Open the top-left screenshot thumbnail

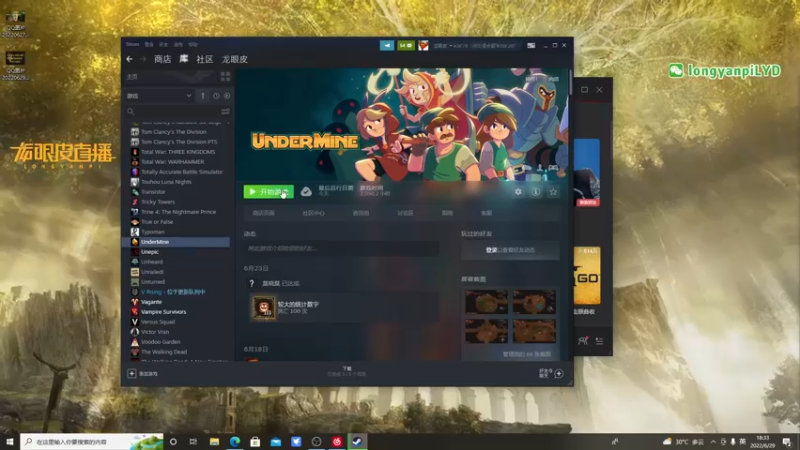pos(486,302)
